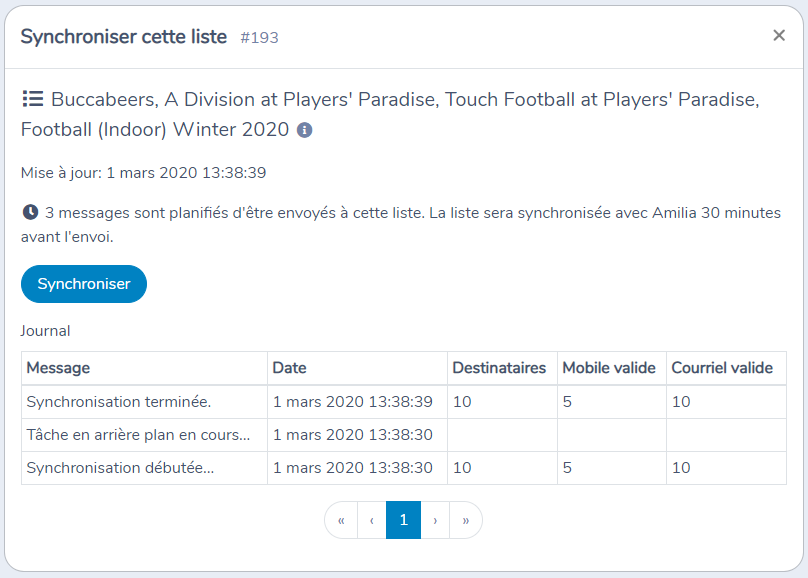This screenshot has height=578, width=808.
Task: Click the '3 messages sont planifiés' notice text
Action: pyautogui.click(x=401, y=225)
